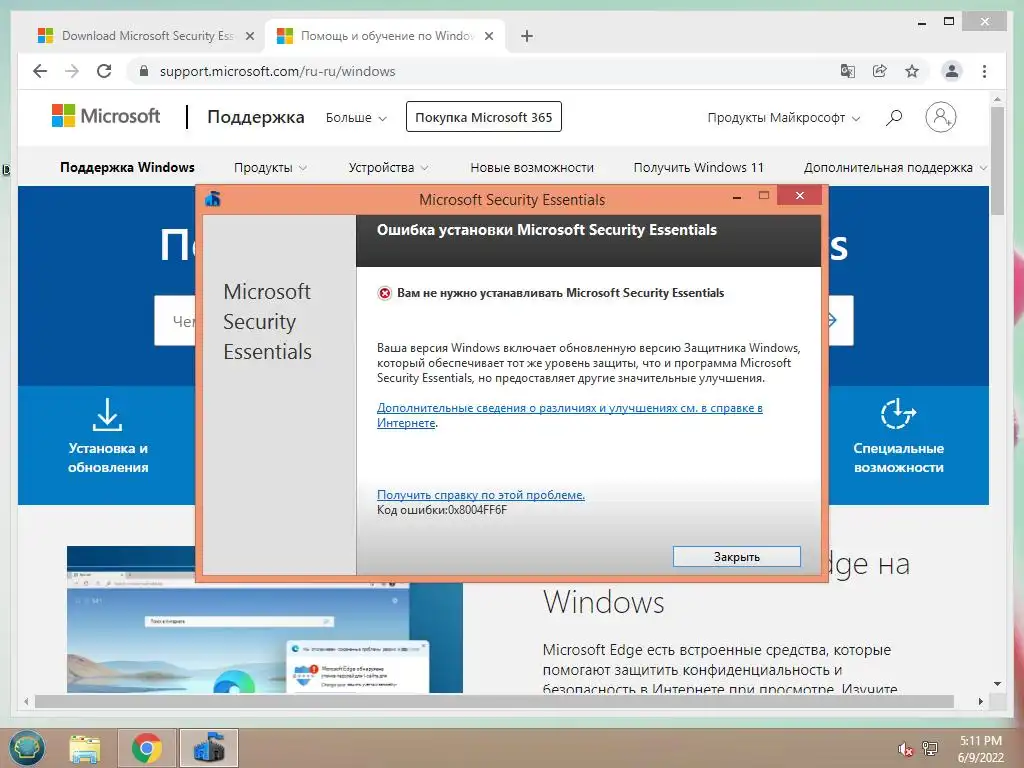Click the Microsoft logo
This screenshot has width=1024, height=768.
click(x=106, y=116)
